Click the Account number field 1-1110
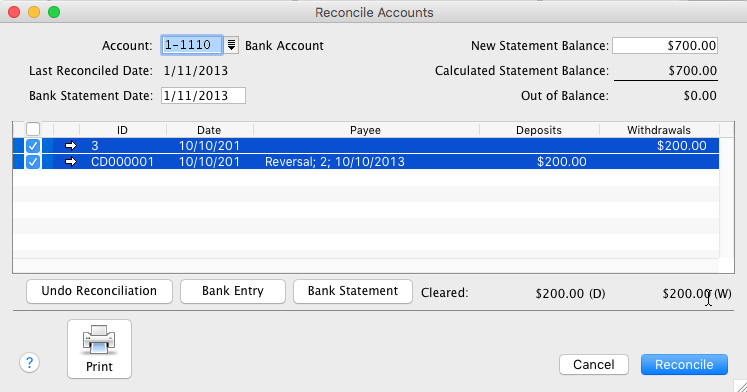This screenshot has width=747, height=392. point(192,45)
